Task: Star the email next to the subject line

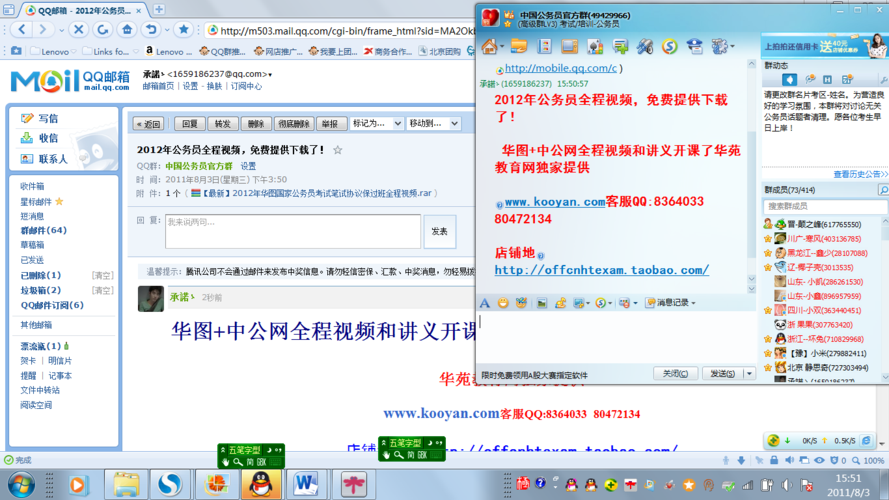Action: (x=338, y=150)
